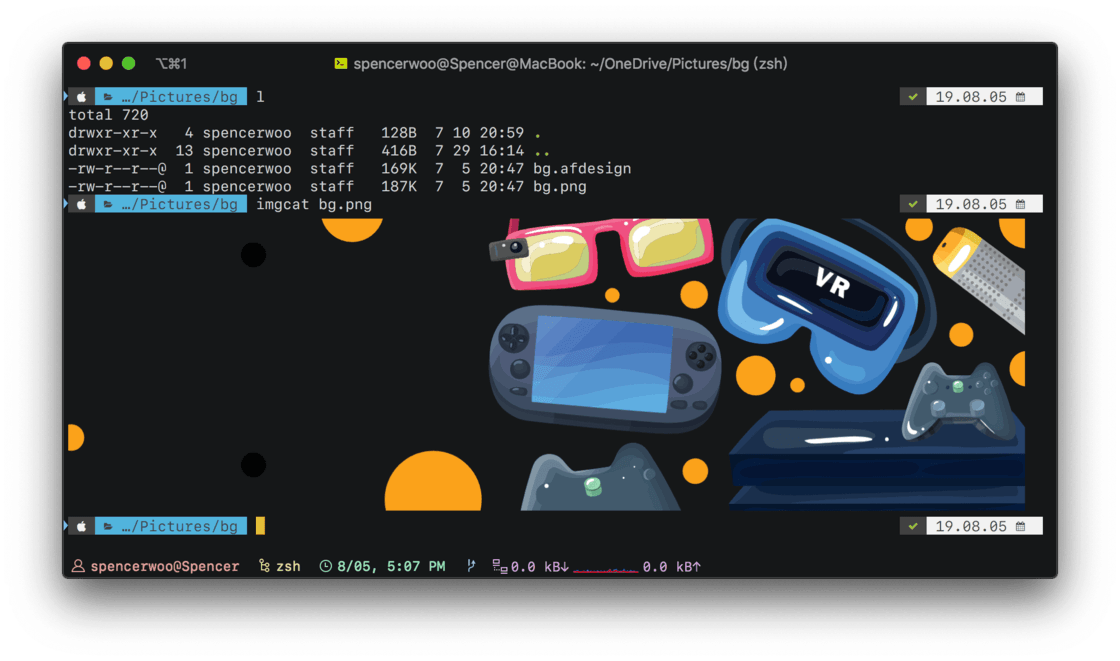Screen dimensions: 1120x661
Task: Click the 19.08.05 date on the imgcat prompt line
Action: pos(971,204)
